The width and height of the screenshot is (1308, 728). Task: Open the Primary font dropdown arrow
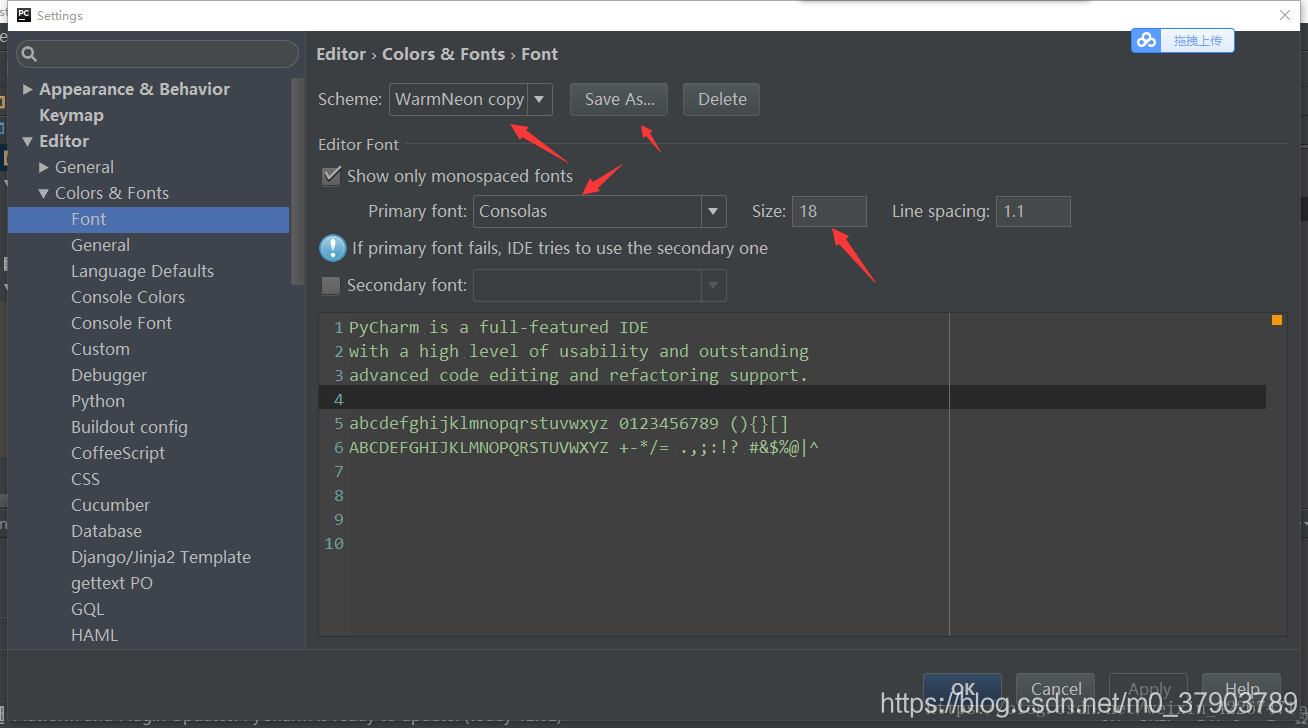coord(713,211)
